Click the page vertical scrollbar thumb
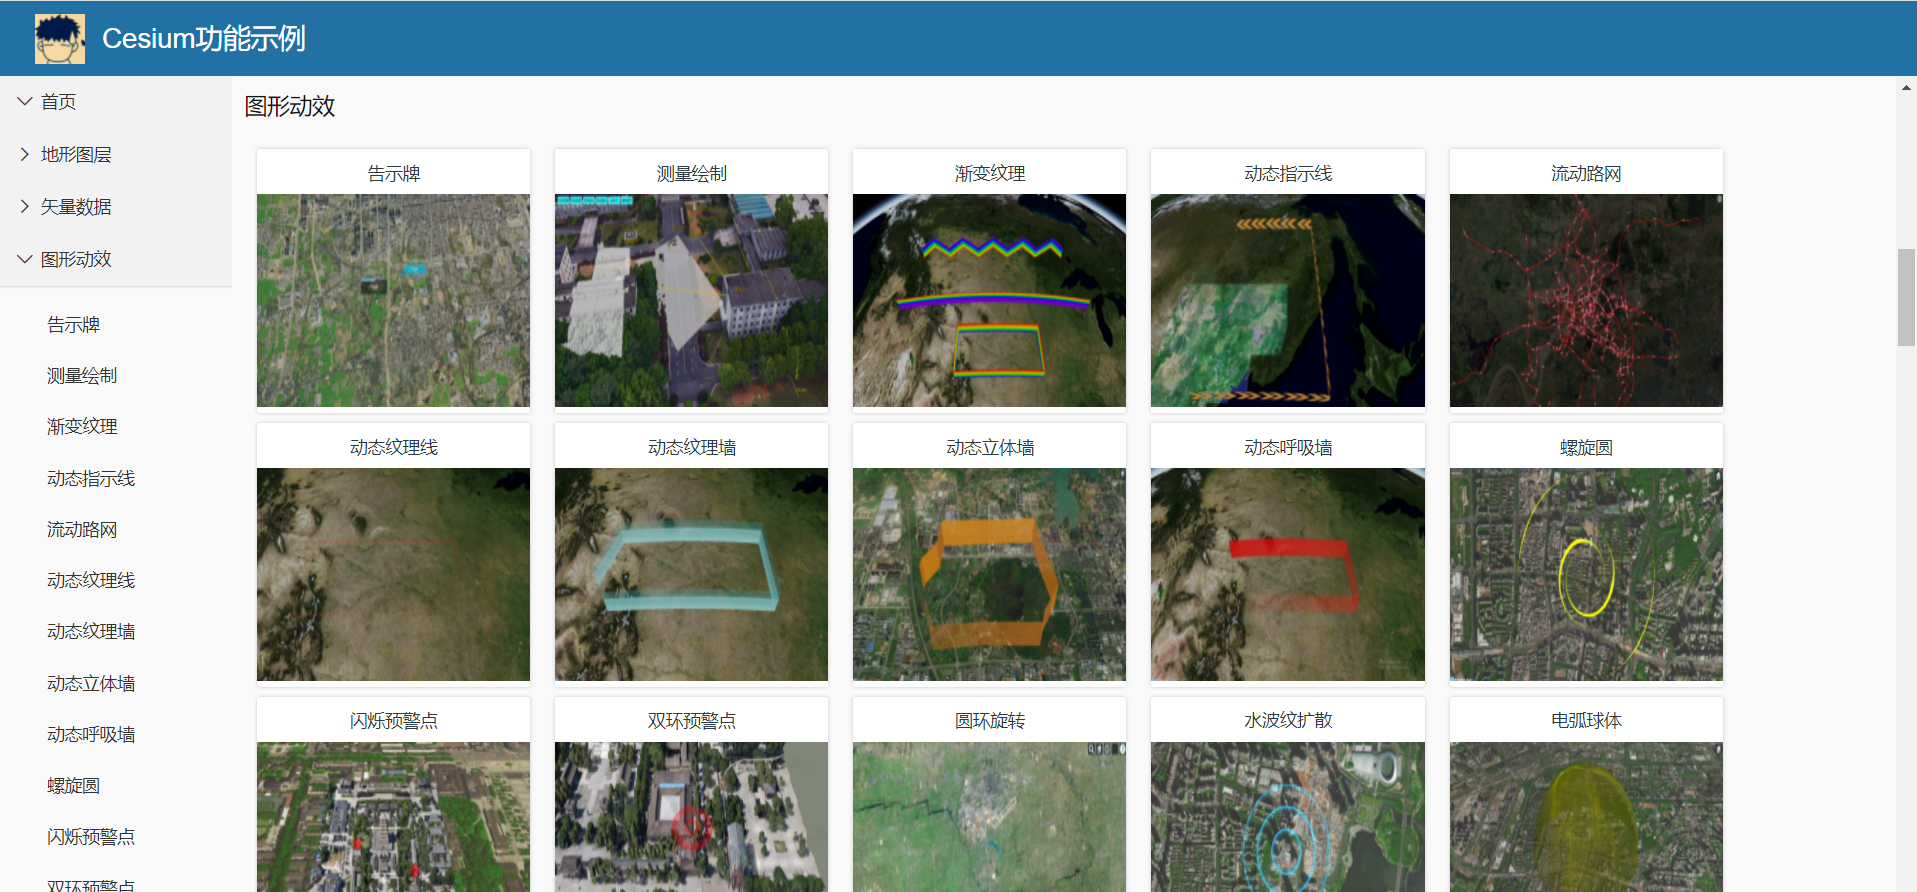 tap(1906, 297)
